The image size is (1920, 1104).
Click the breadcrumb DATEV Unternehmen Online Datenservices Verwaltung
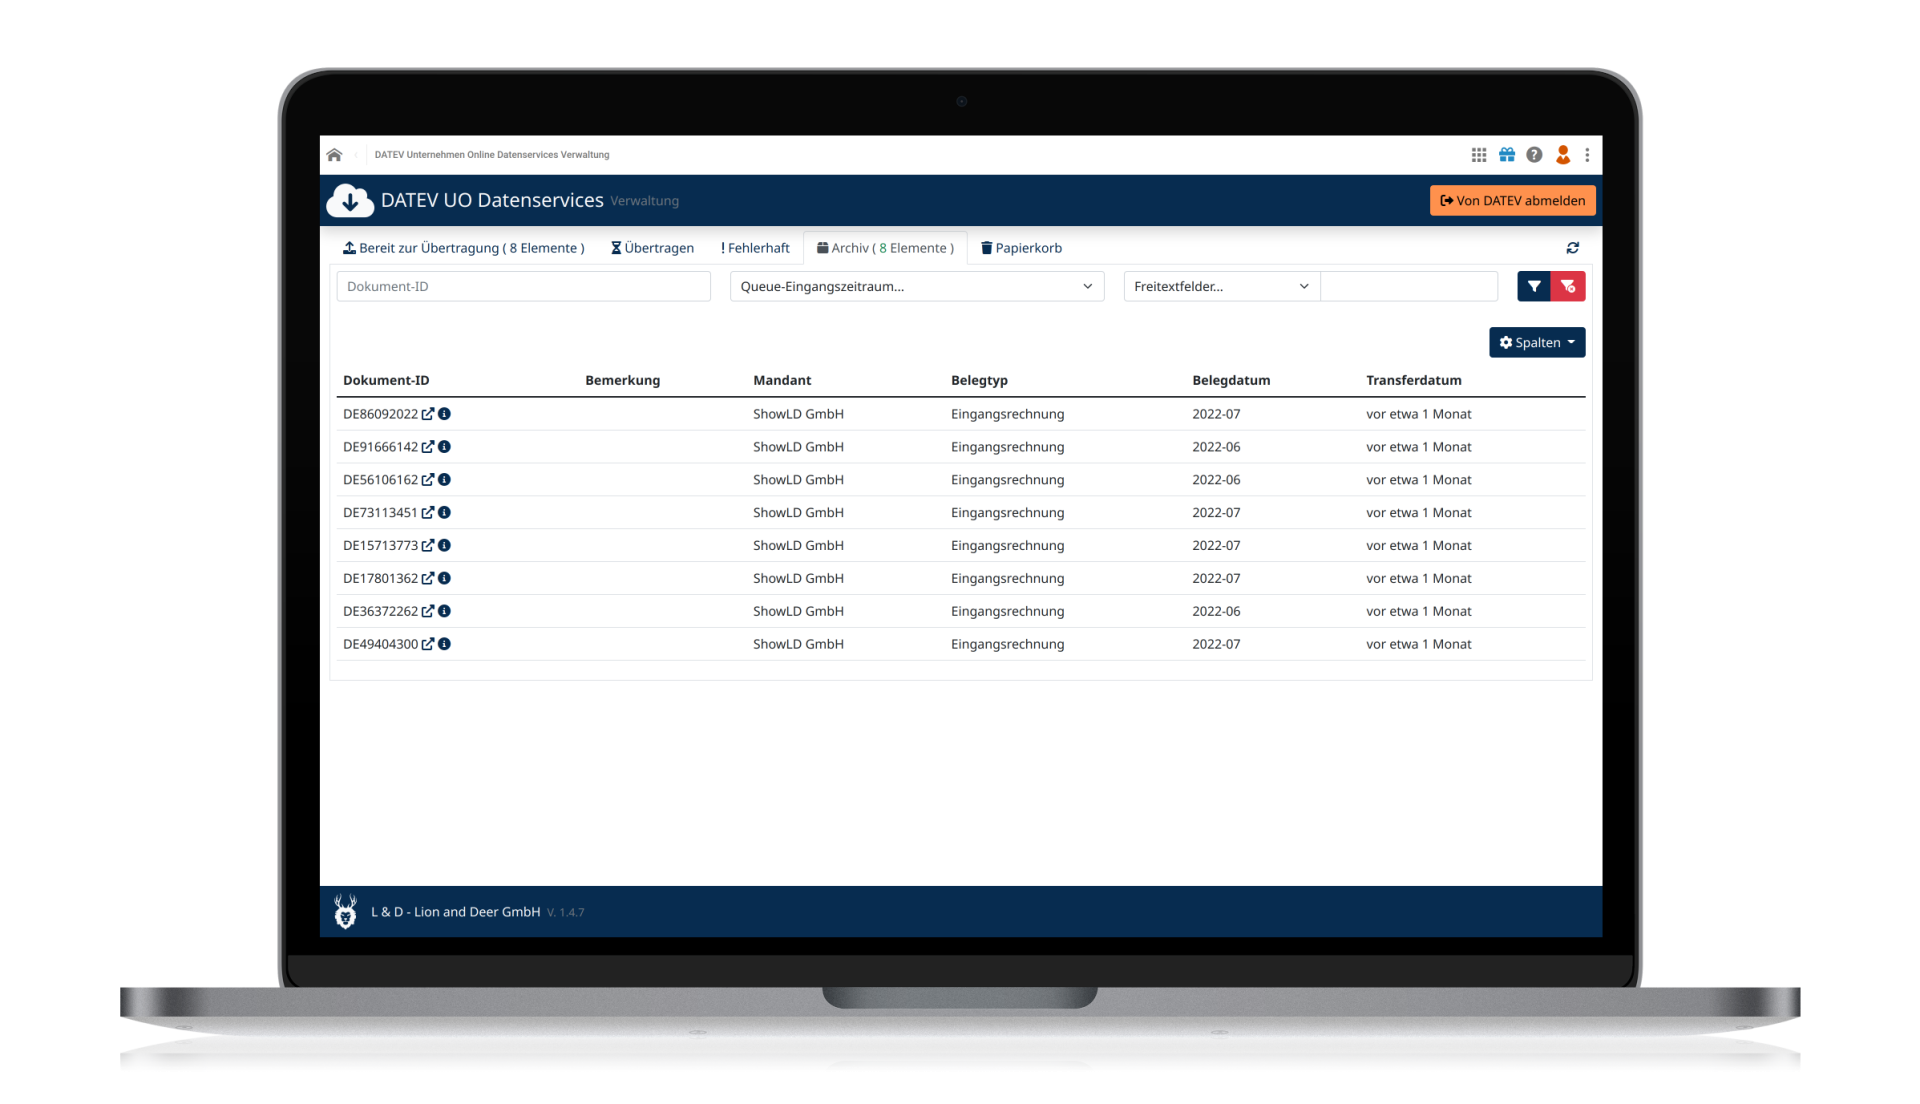pos(492,155)
